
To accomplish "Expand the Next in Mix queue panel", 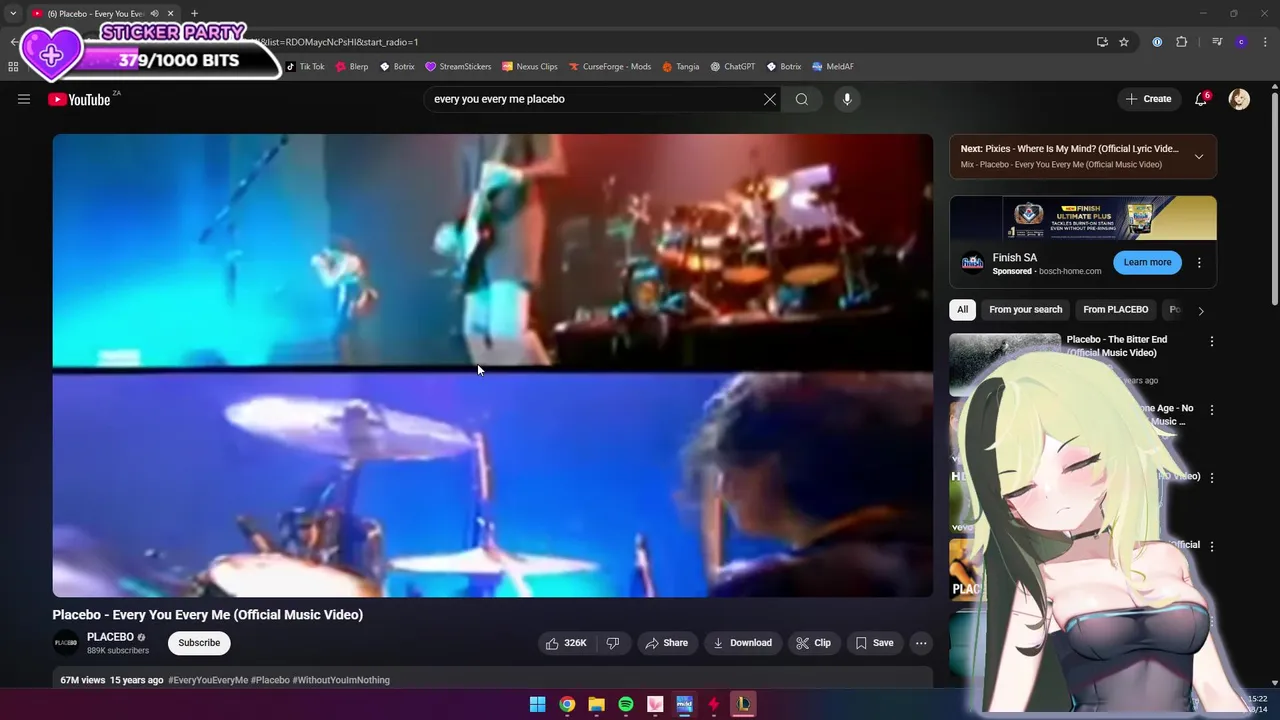I will click(1199, 156).
